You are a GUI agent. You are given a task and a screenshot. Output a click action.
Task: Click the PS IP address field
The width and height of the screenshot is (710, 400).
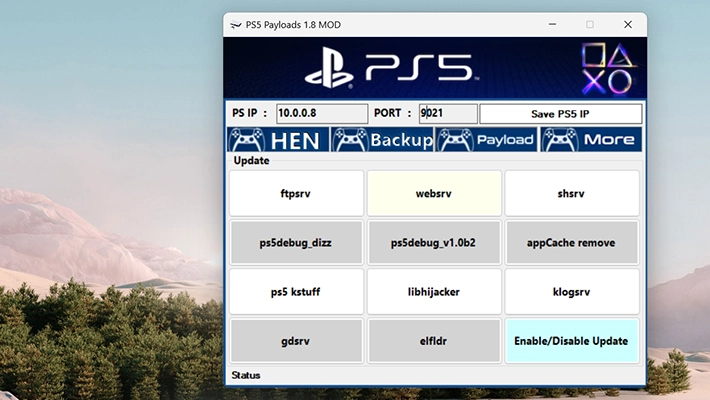[322, 113]
